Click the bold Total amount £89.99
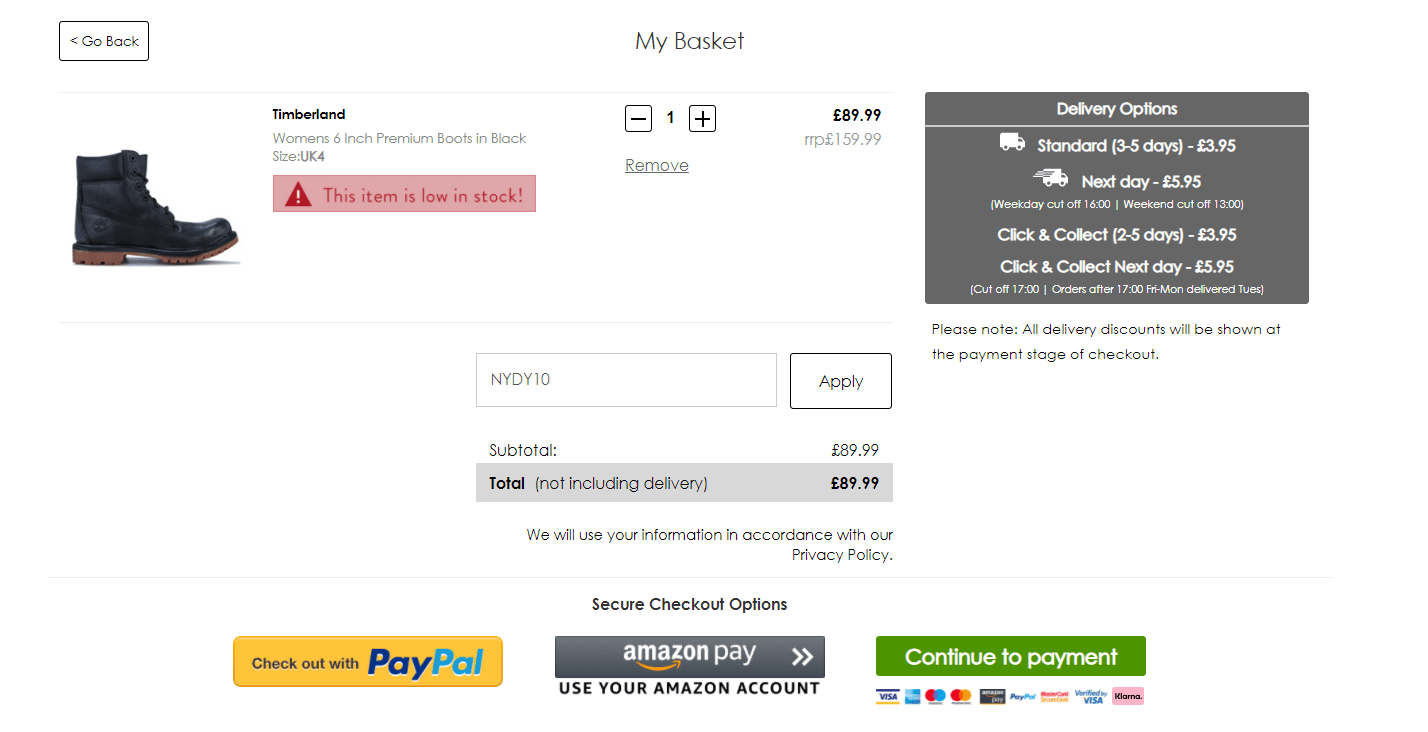Image resolution: width=1428 pixels, height=732 pixels. [855, 483]
